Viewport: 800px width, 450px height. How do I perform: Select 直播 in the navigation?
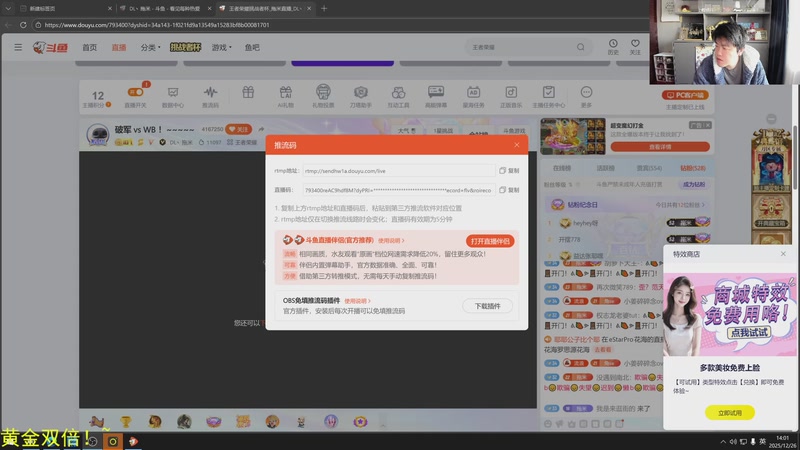click(119, 47)
